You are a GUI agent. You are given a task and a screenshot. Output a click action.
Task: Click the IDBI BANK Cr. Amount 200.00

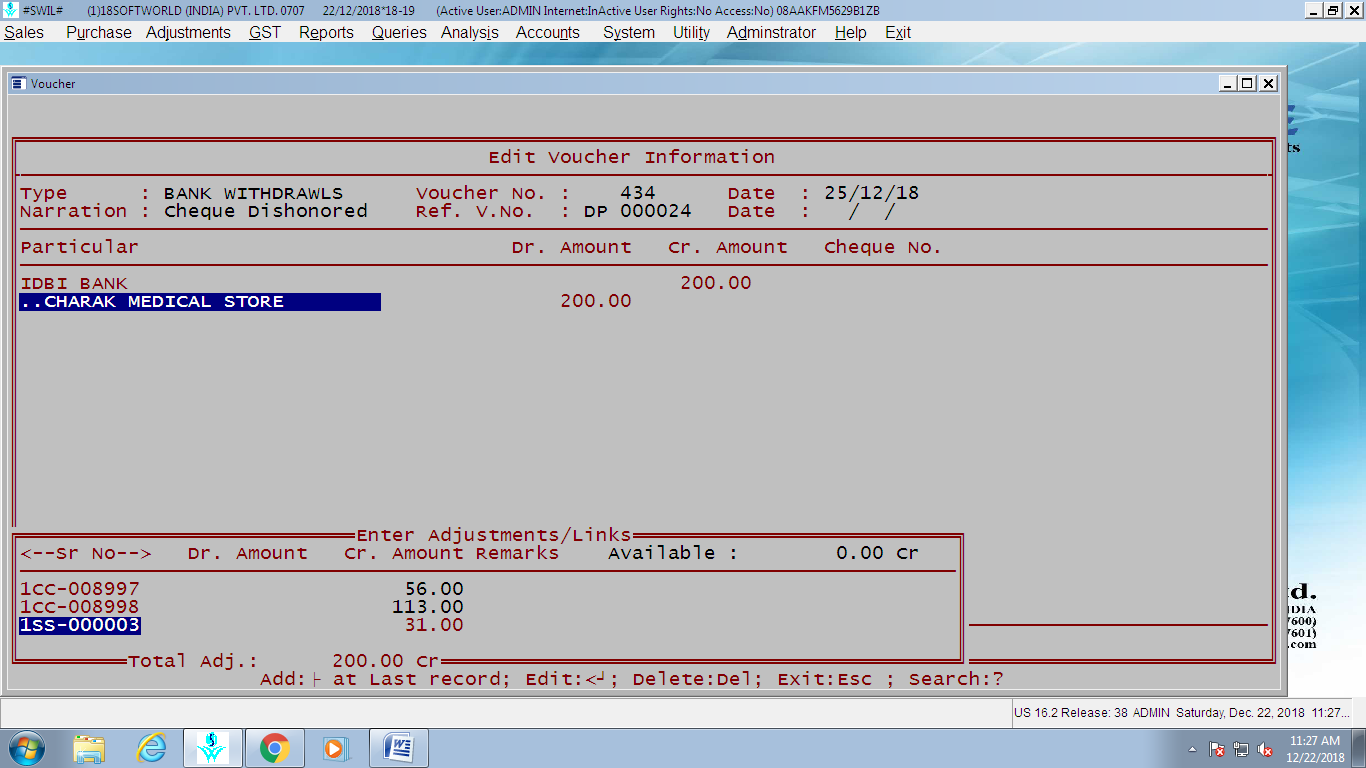(716, 284)
